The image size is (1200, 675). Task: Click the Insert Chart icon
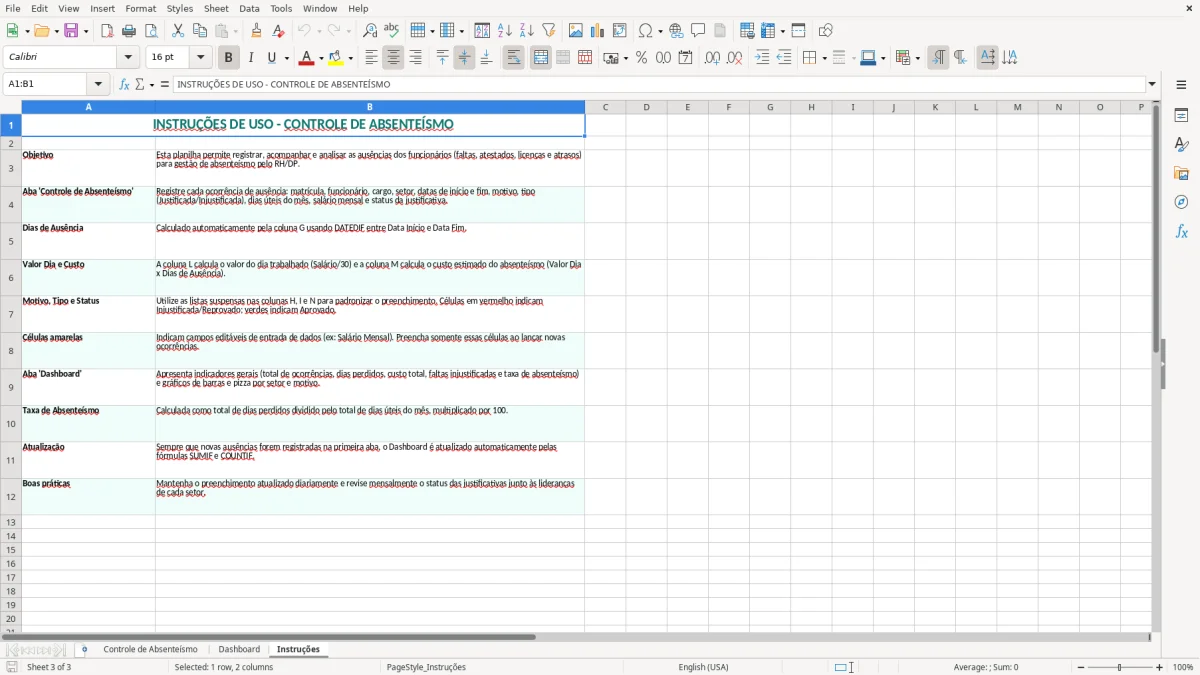tap(598, 31)
